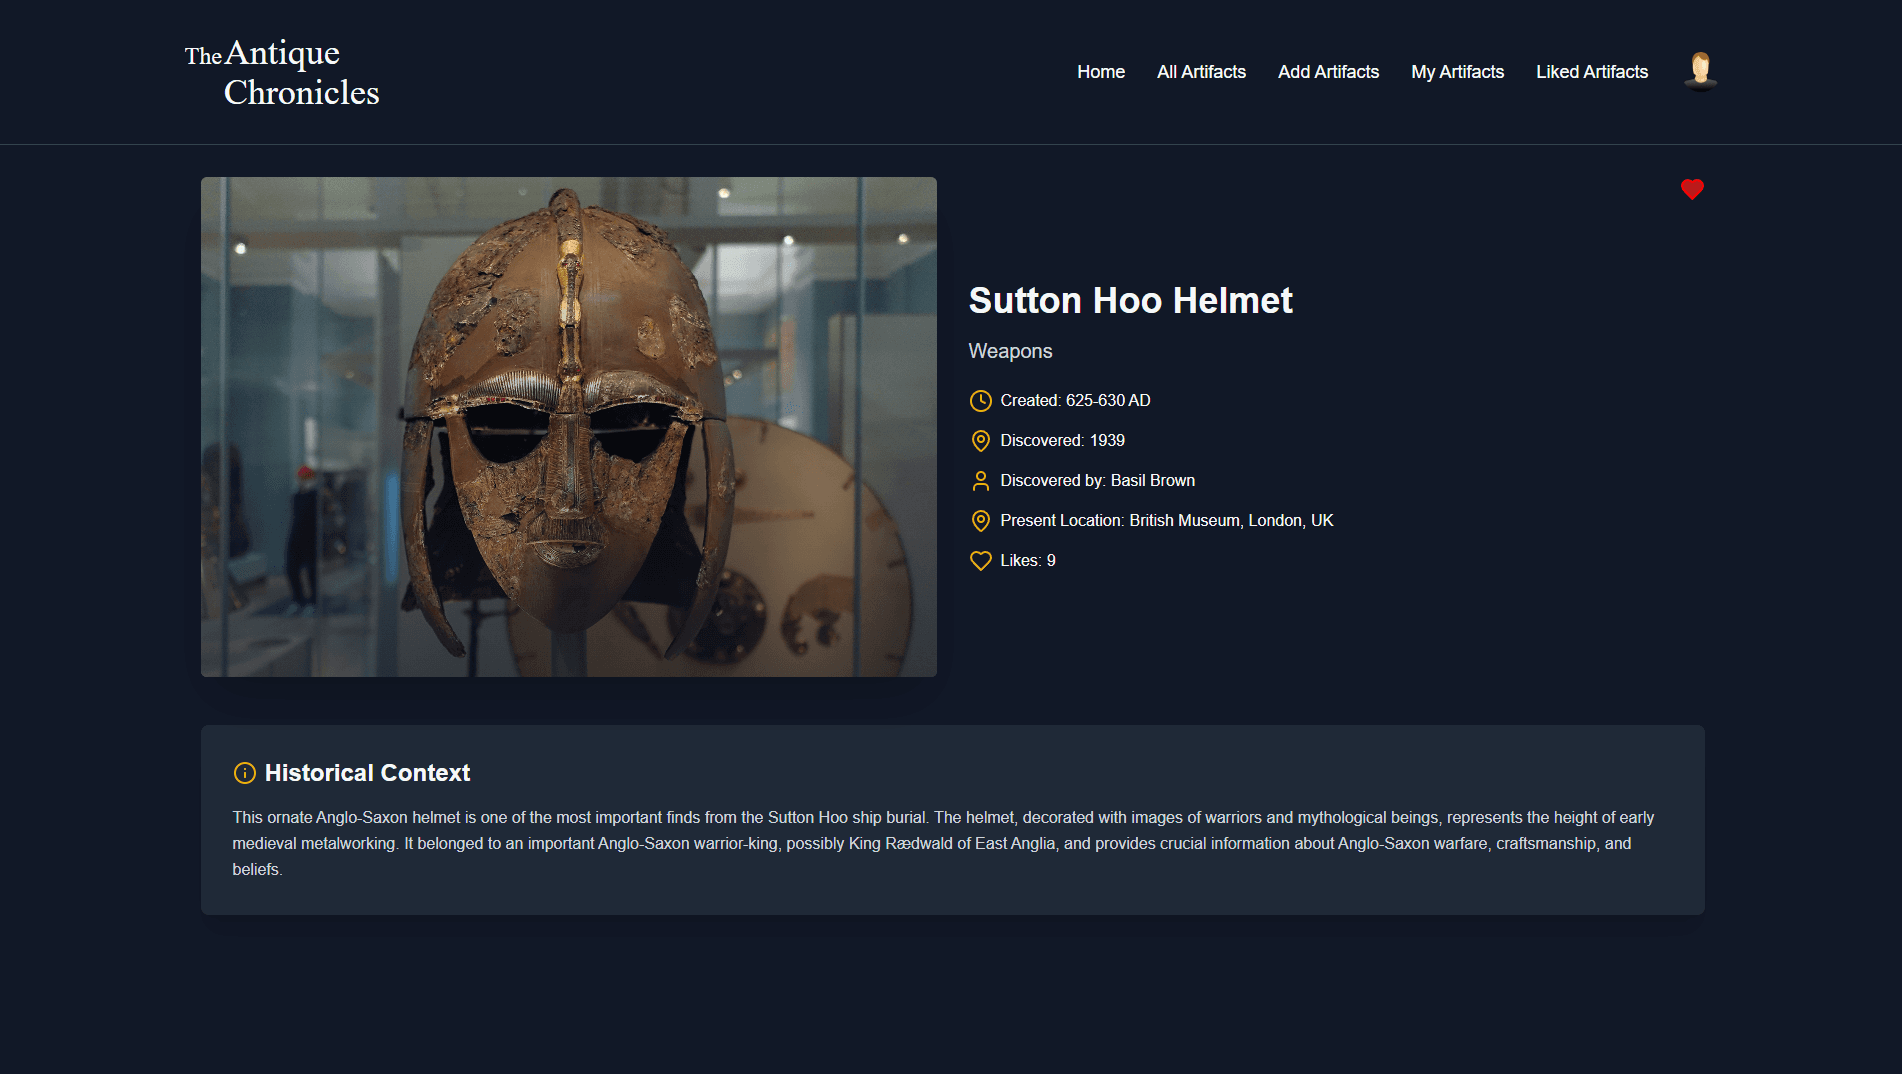Open the All Artifacts page
The width and height of the screenshot is (1902, 1074).
tap(1200, 71)
